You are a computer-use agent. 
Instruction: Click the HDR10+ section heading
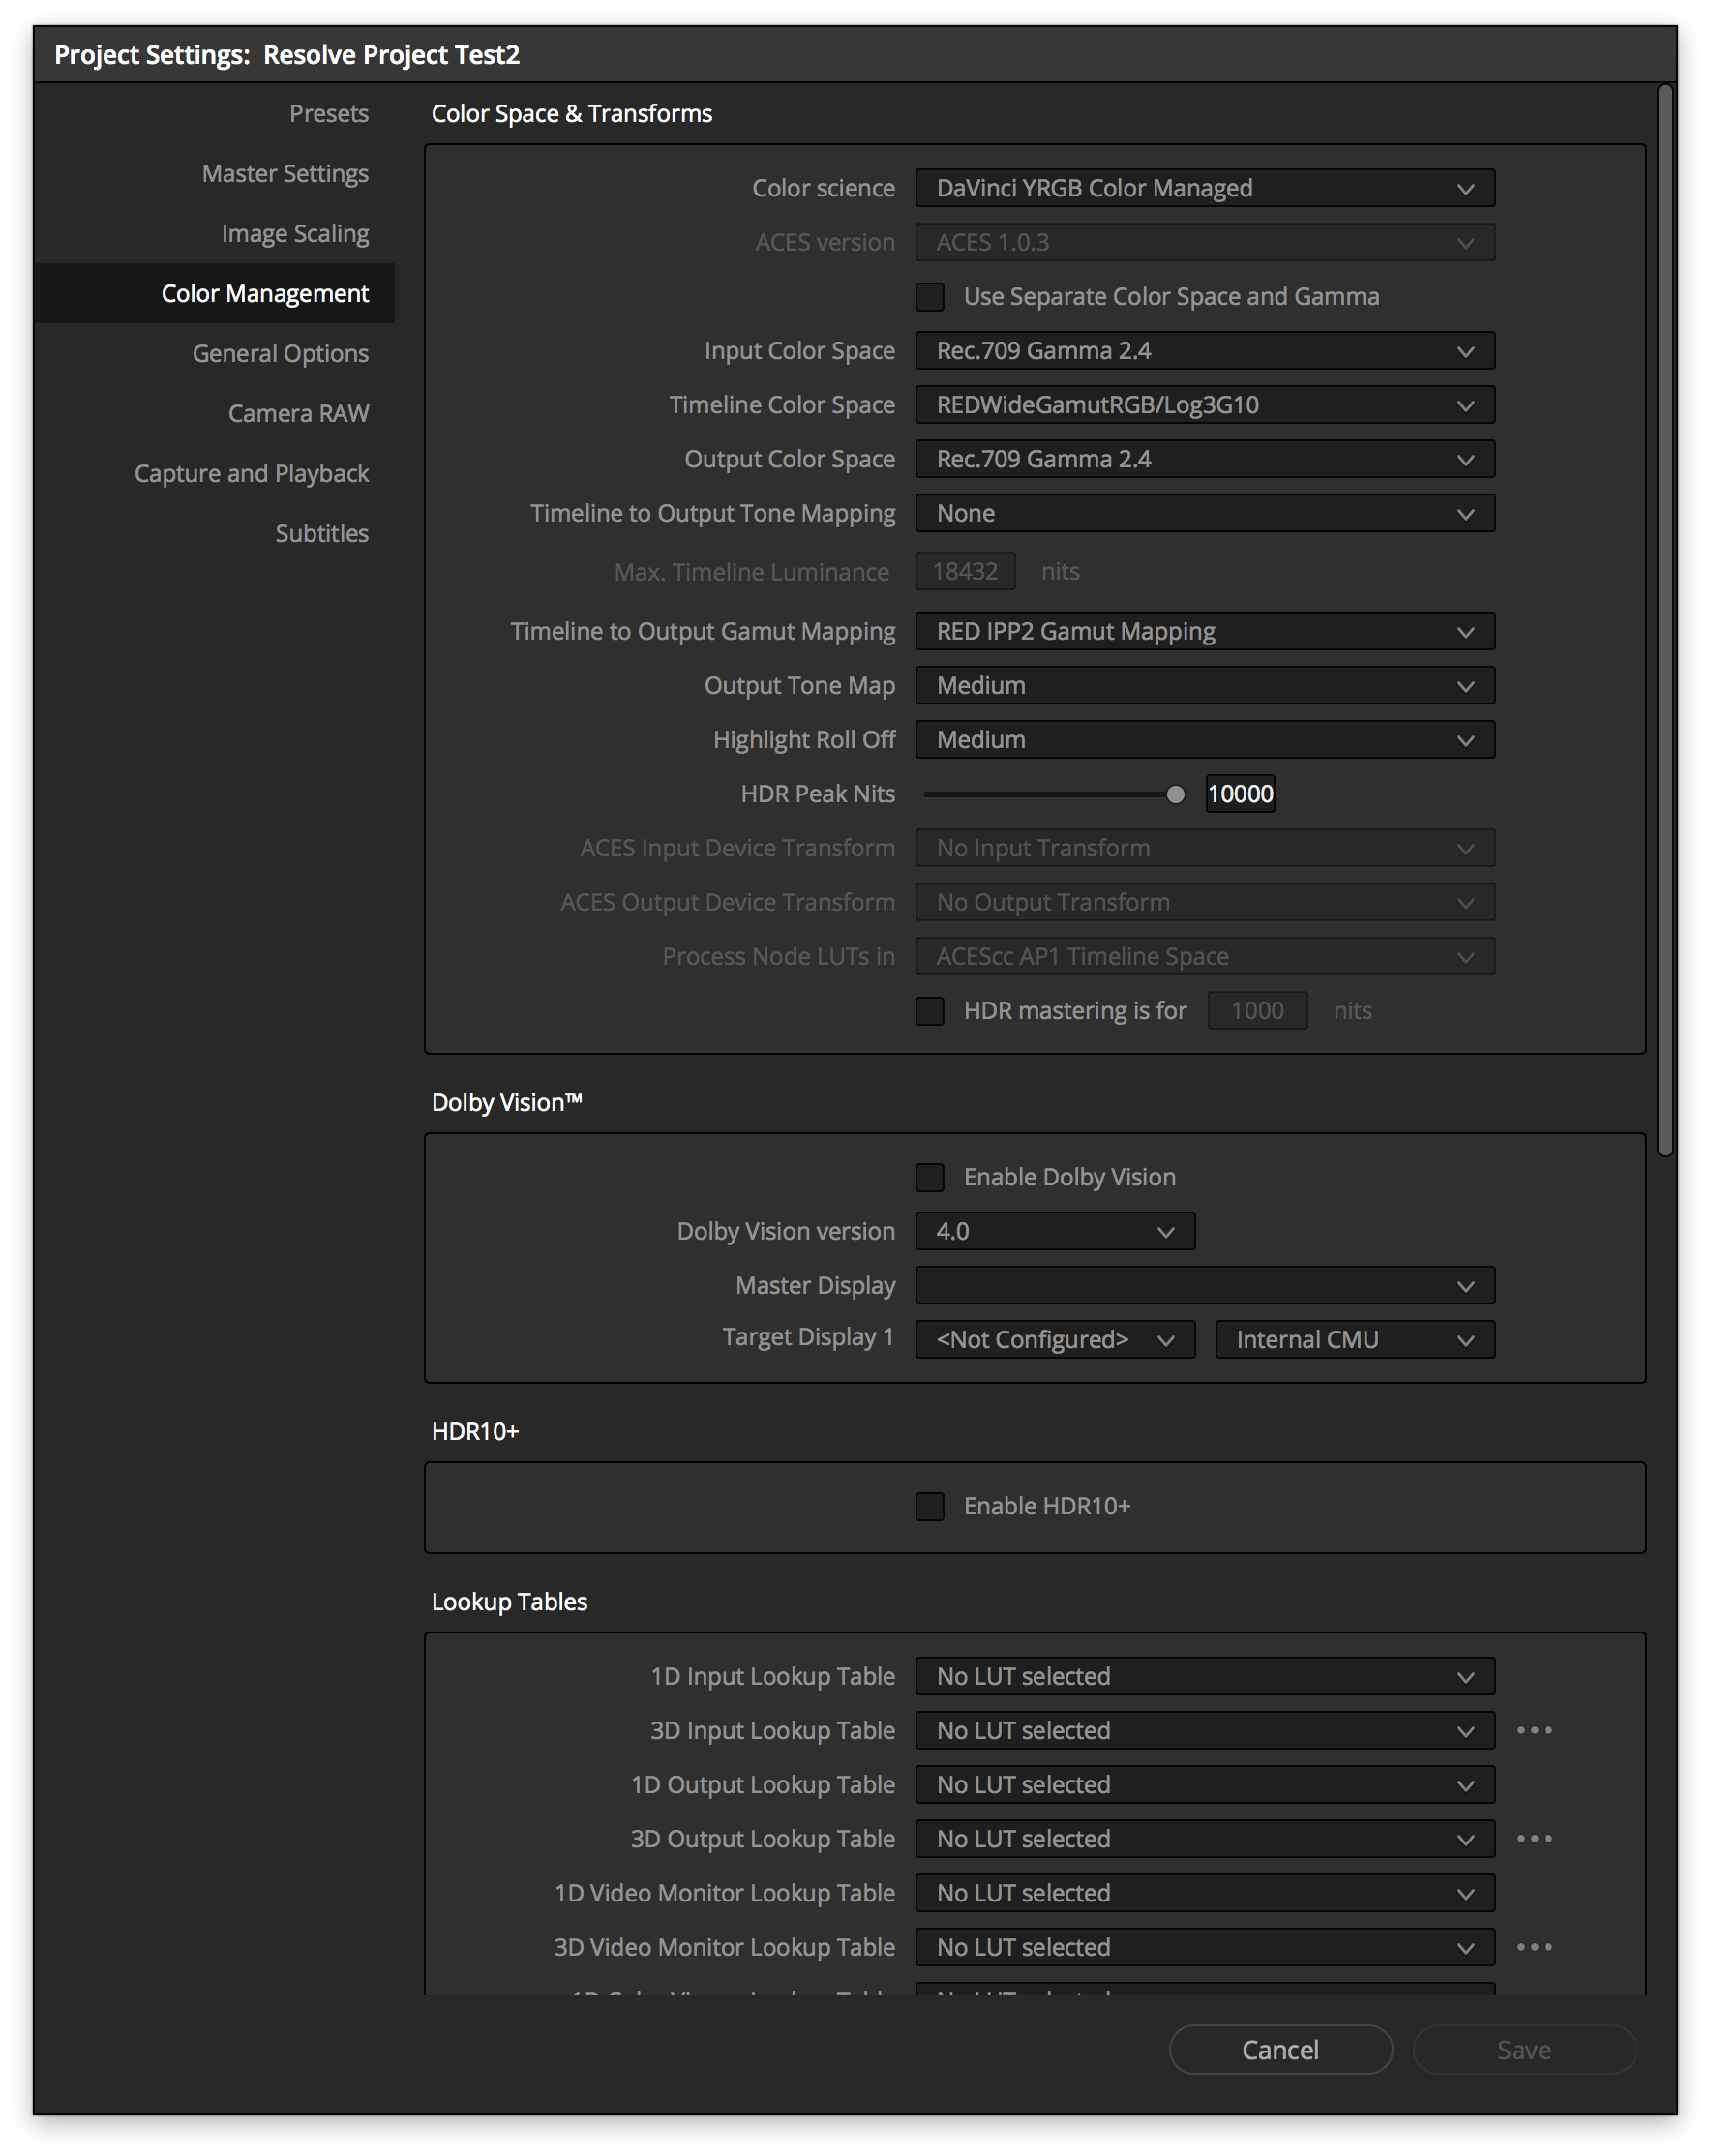[475, 1431]
